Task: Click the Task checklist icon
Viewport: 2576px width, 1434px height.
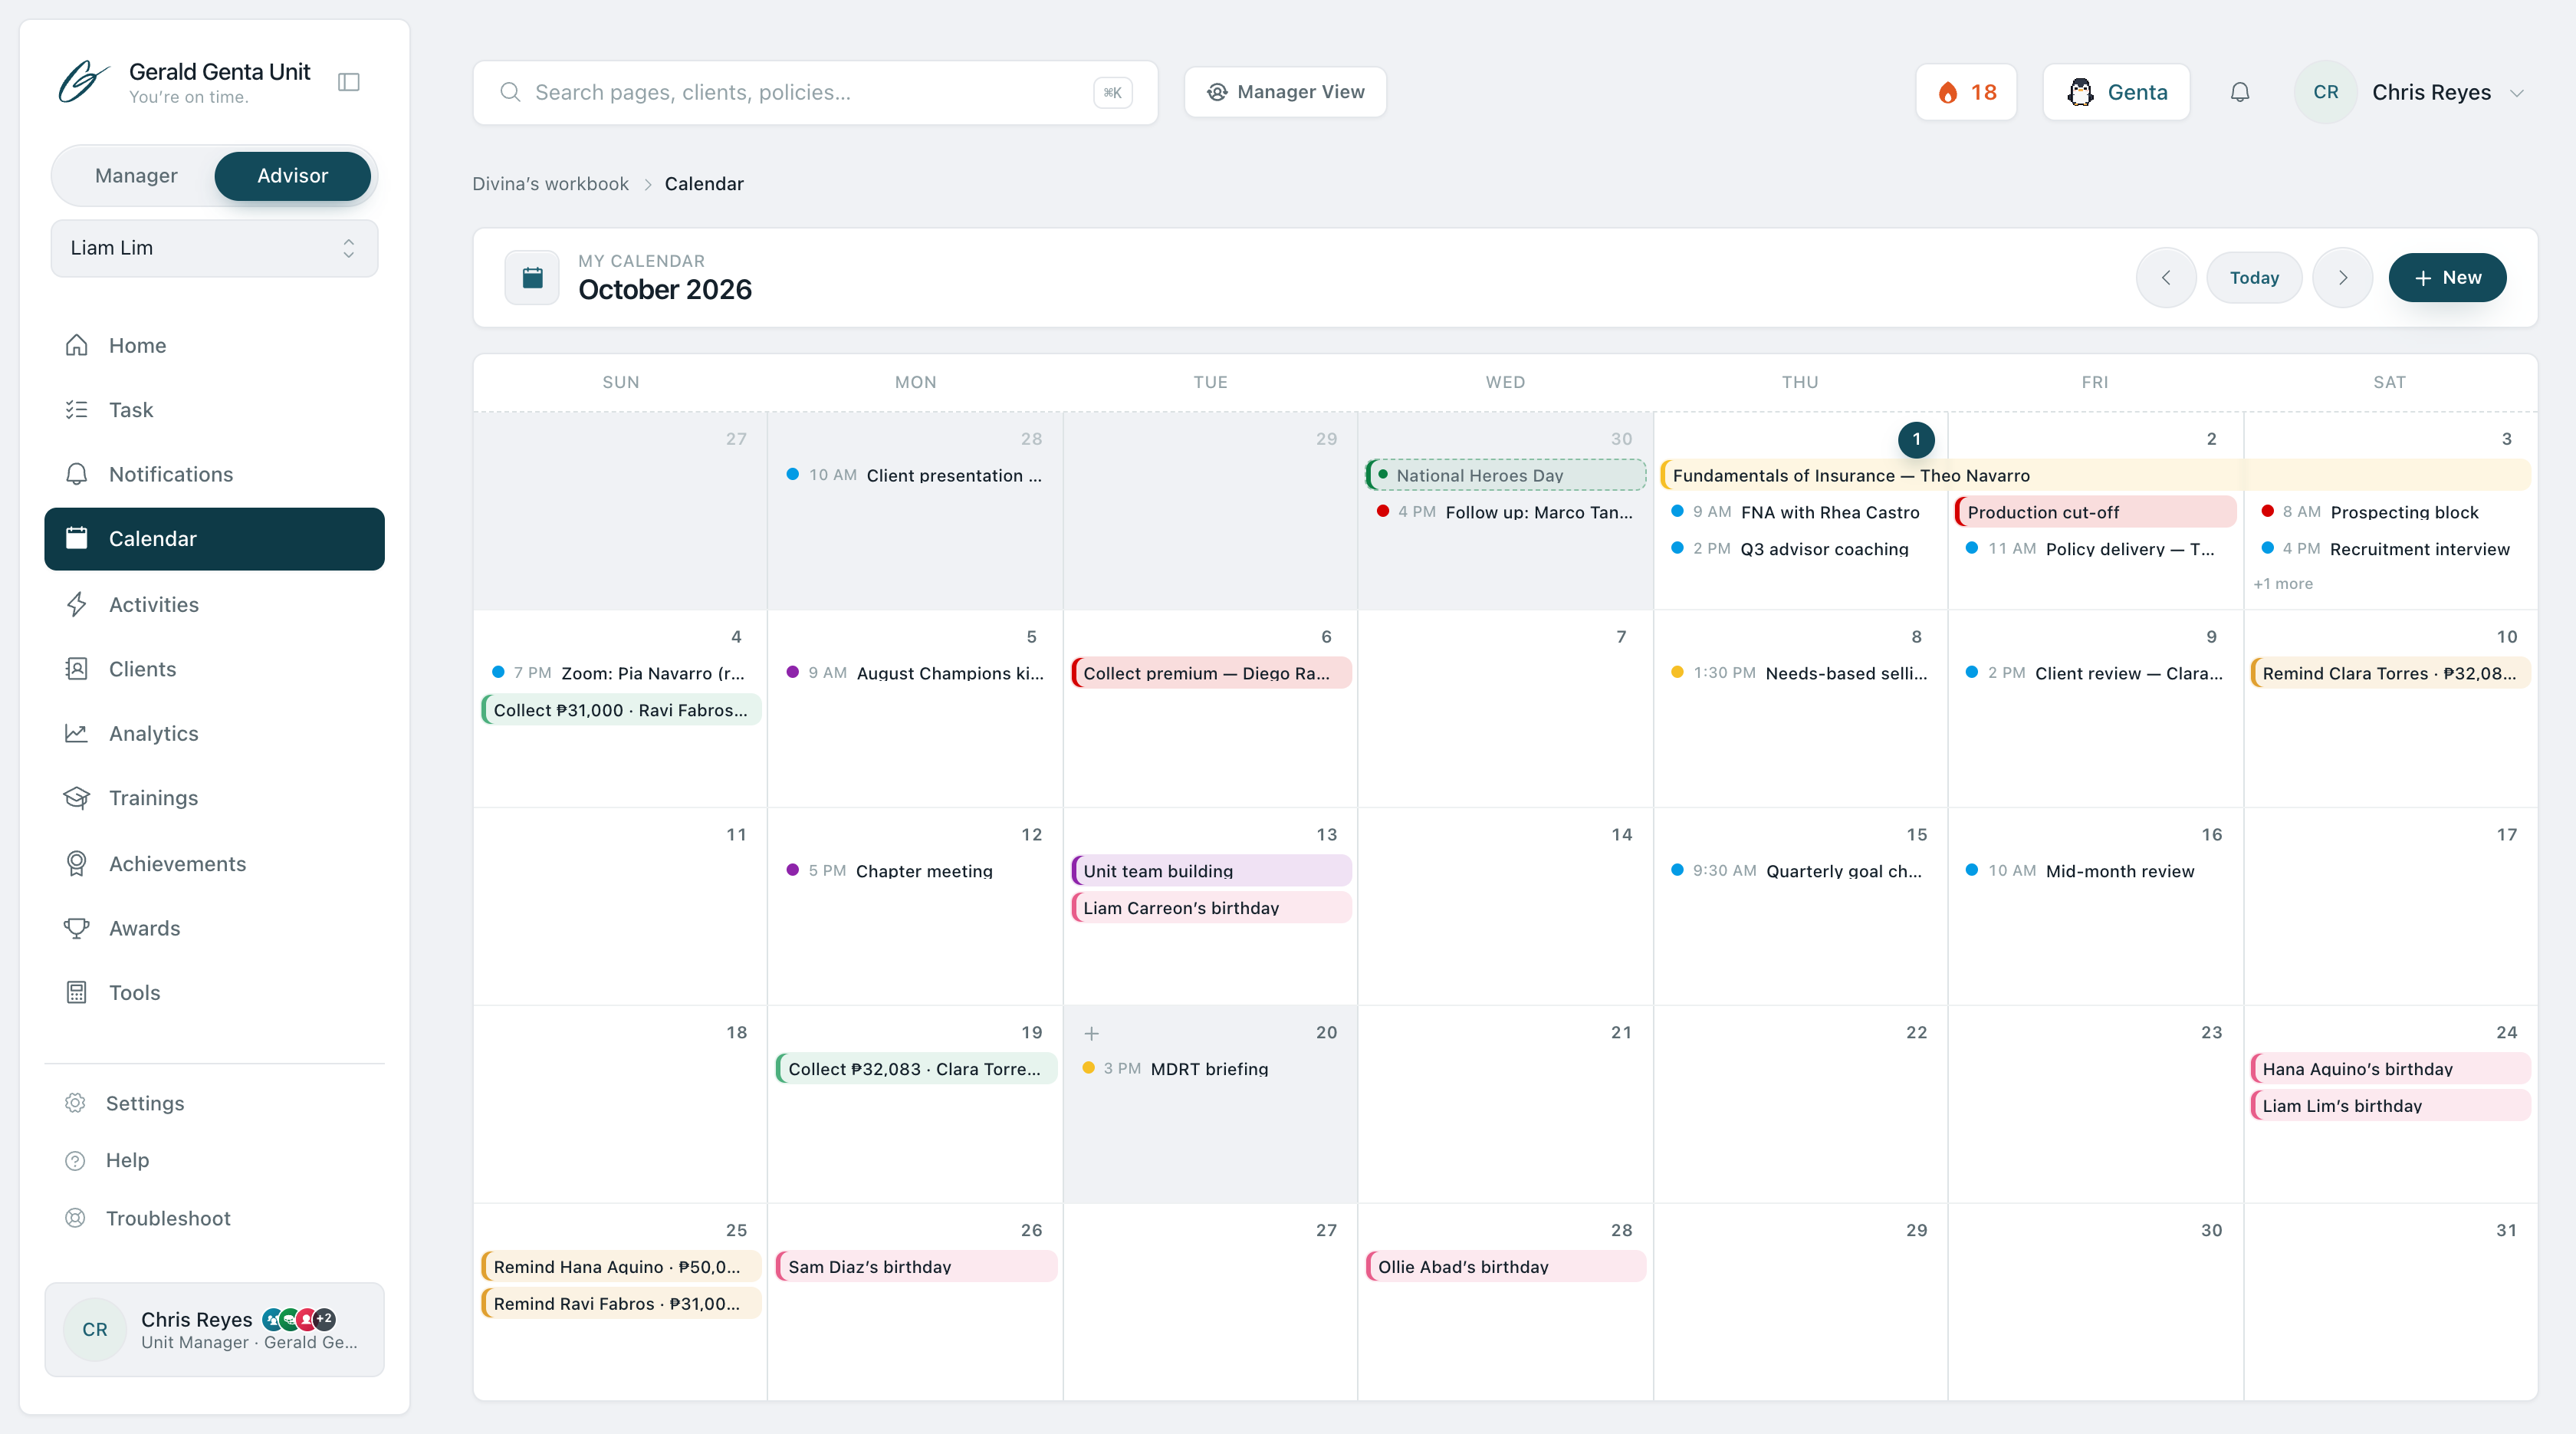Action: [76, 409]
